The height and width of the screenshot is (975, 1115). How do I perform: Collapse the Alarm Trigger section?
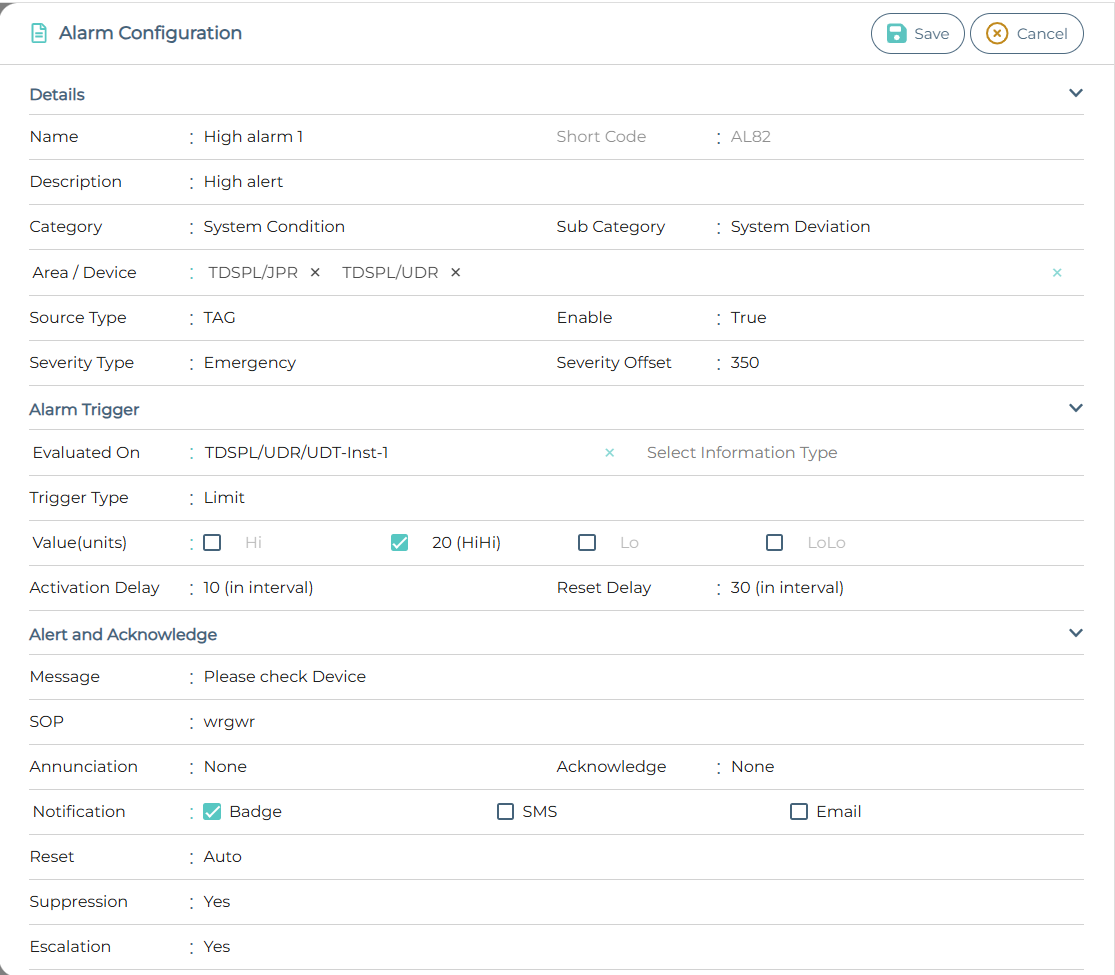click(1076, 408)
